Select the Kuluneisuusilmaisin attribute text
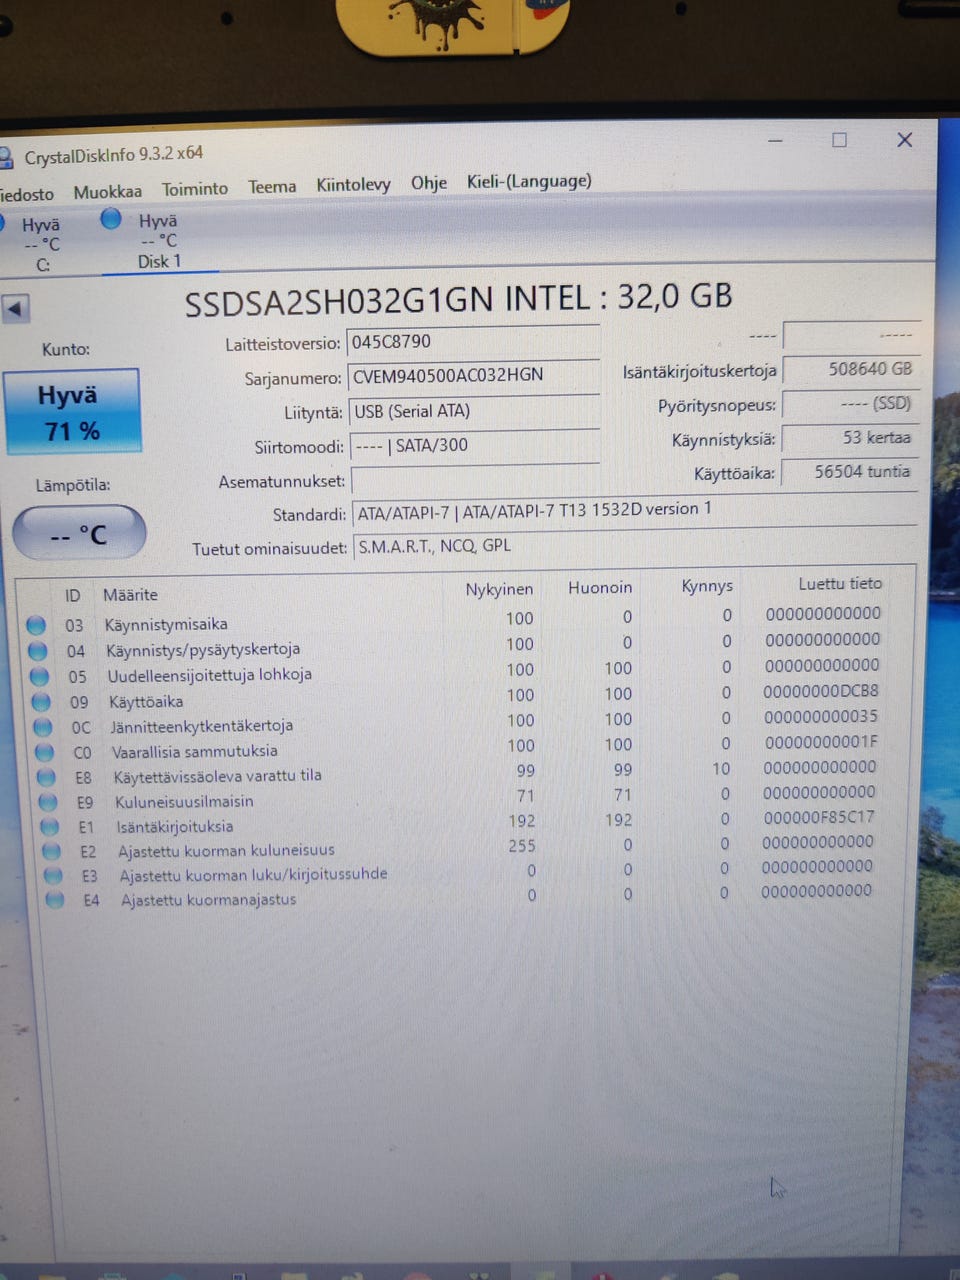960x1280 pixels. [x=184, y=801]
